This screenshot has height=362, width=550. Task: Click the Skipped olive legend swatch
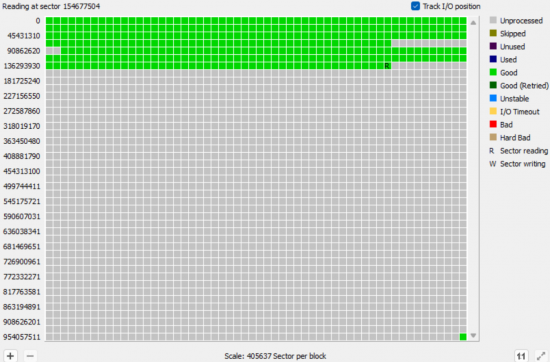tap(493, 33)
